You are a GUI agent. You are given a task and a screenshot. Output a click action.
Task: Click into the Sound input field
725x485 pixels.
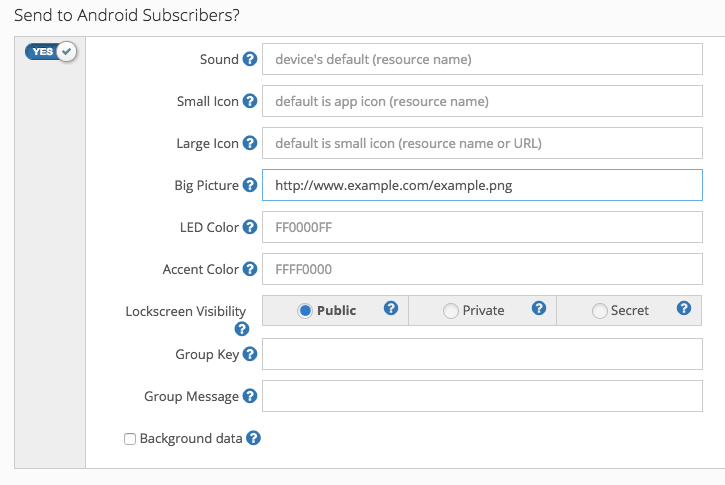[x=482, y=59]
